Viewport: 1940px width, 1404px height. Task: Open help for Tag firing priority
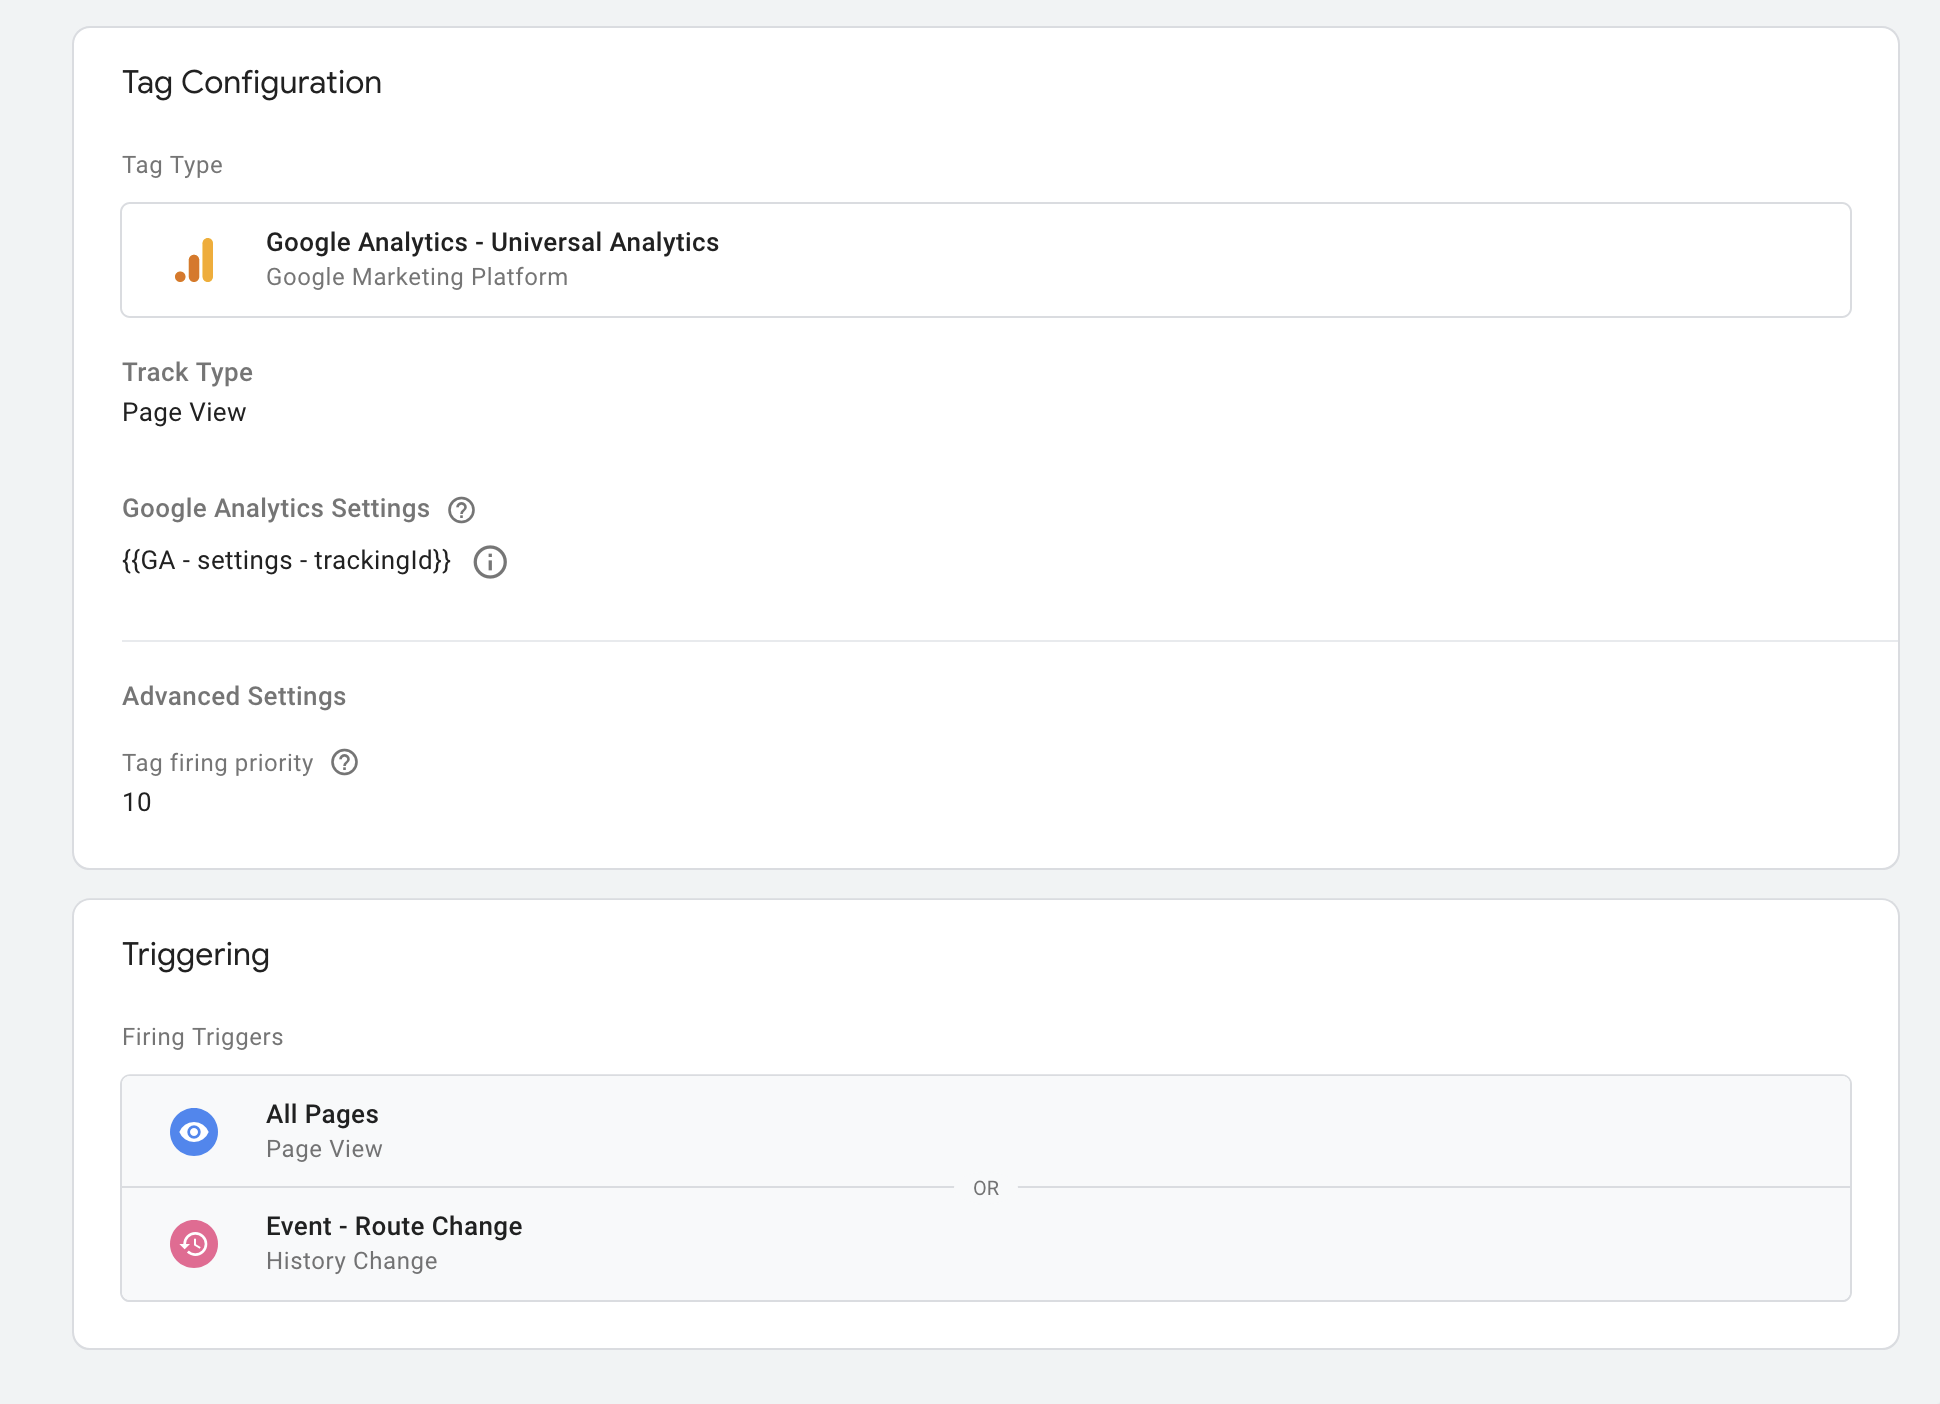[345, 763]
